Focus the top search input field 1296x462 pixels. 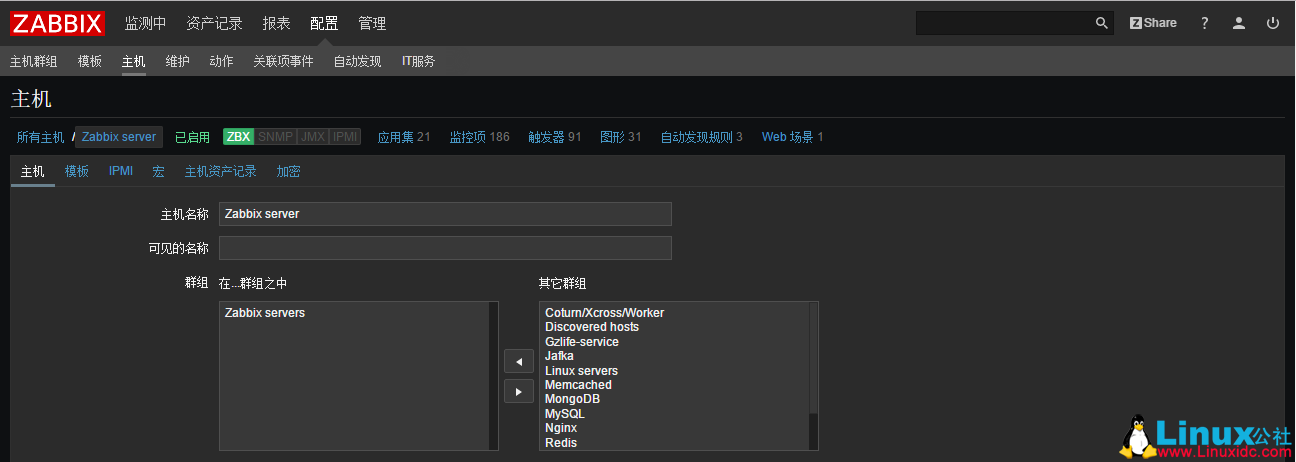[1003, 23]
